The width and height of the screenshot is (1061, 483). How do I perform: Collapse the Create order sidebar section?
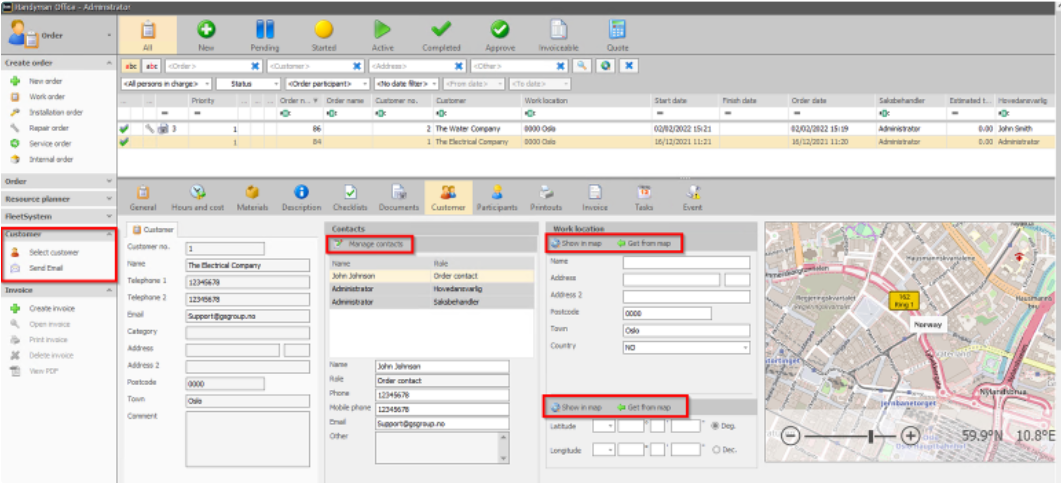click(110, 63)
